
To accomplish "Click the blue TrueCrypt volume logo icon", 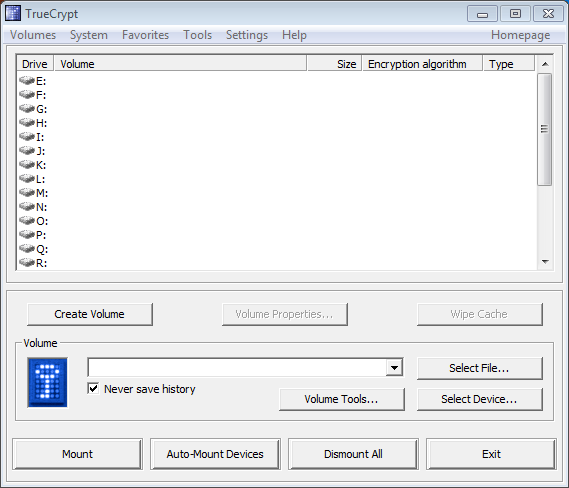I will [48, 382].
